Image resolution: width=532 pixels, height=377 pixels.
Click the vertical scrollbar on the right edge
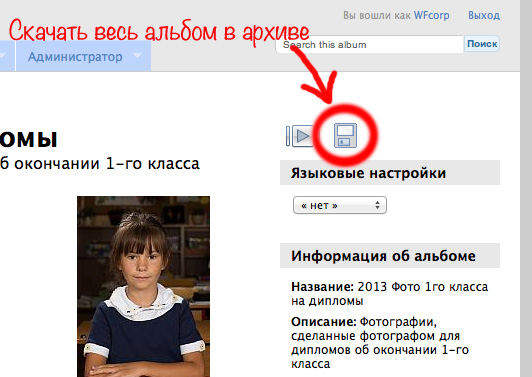(x=526, y=188)
